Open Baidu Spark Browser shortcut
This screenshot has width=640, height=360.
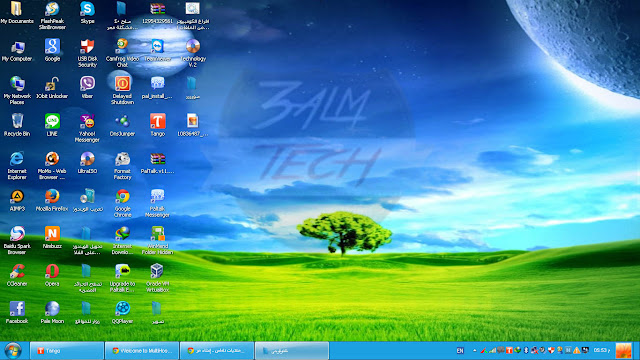click(17, 240)
